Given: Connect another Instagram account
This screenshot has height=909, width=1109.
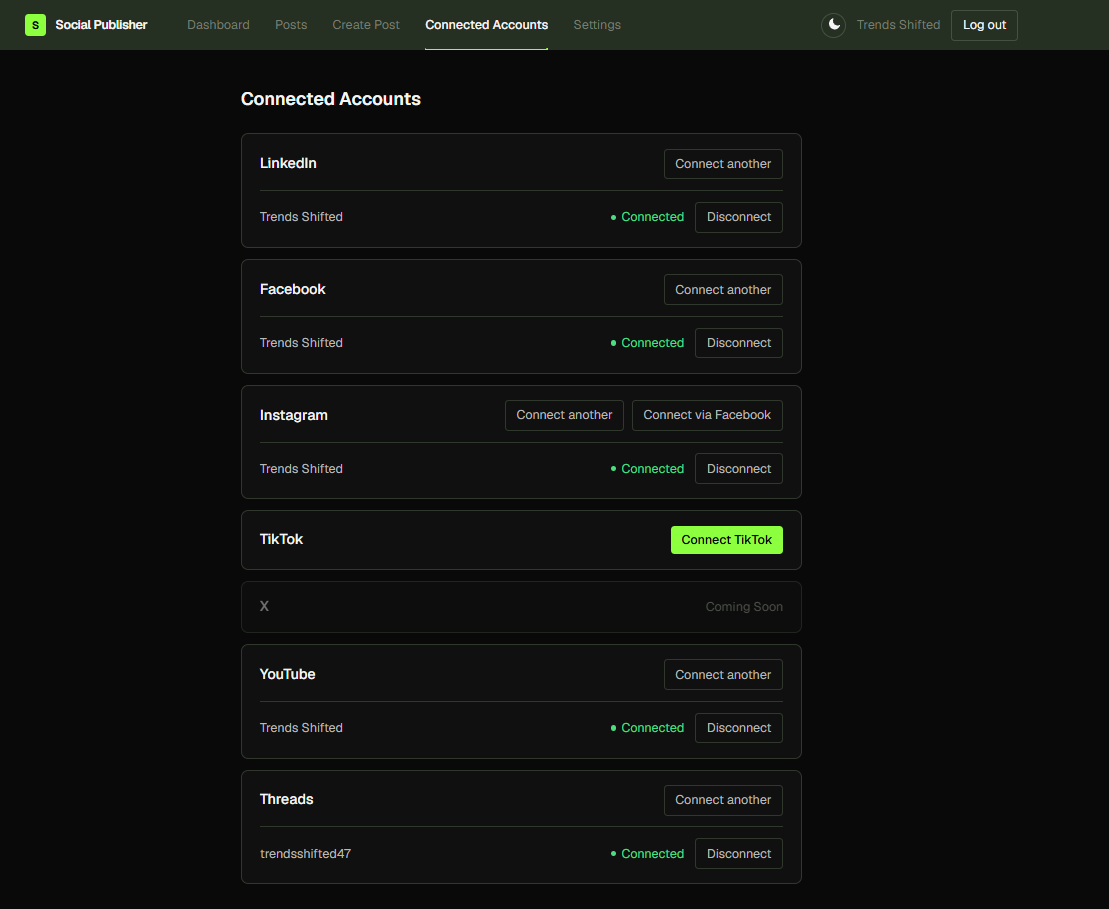Looking at the screenshot, I should coord(564,415).
